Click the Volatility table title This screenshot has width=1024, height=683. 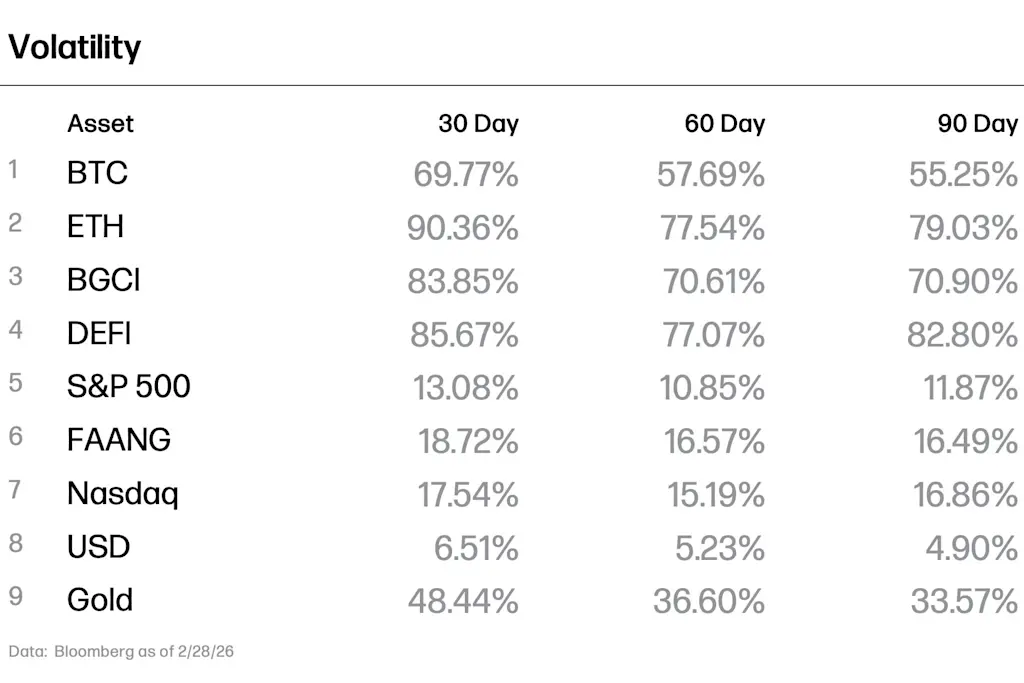point(74,47)
